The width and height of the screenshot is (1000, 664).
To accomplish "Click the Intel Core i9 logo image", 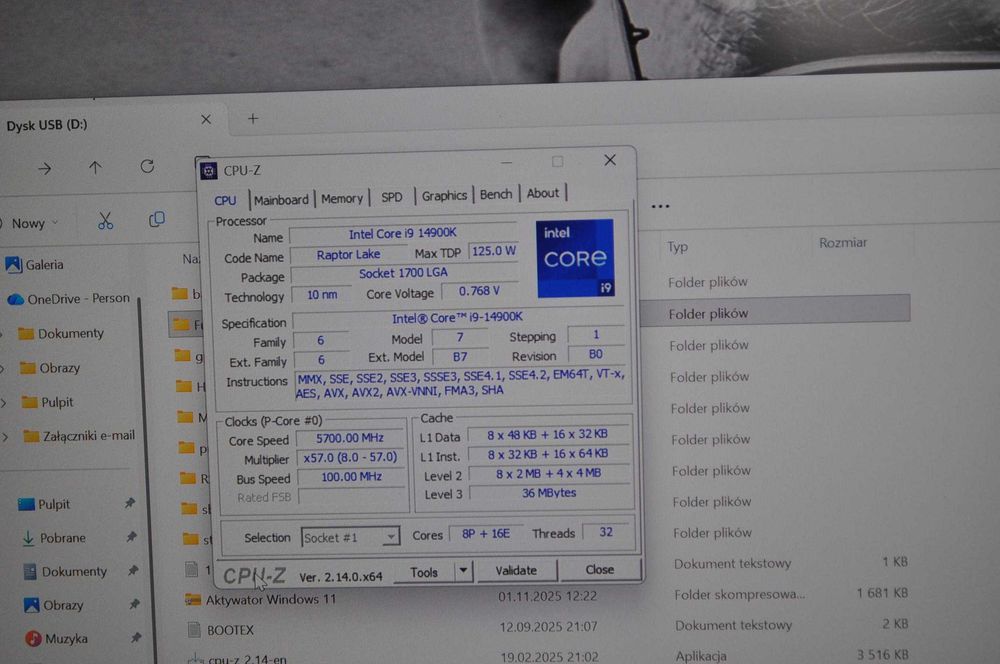I will 575,258.
